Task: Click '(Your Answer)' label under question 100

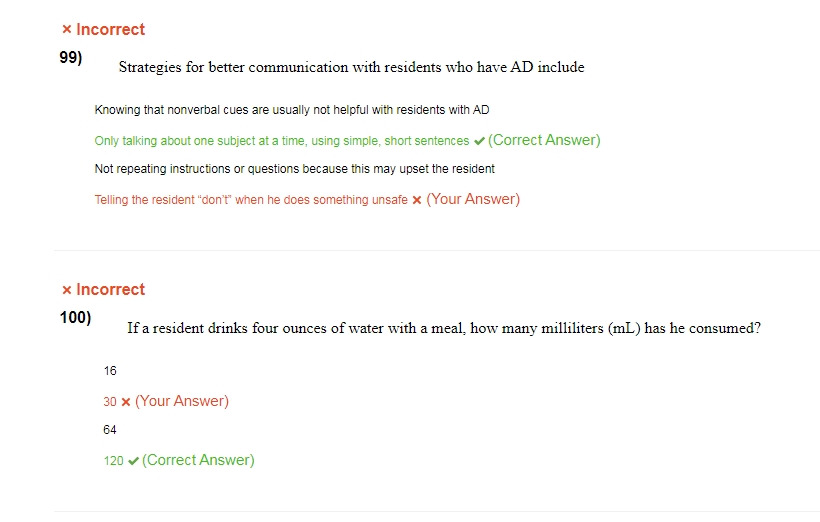Action: 182,401
